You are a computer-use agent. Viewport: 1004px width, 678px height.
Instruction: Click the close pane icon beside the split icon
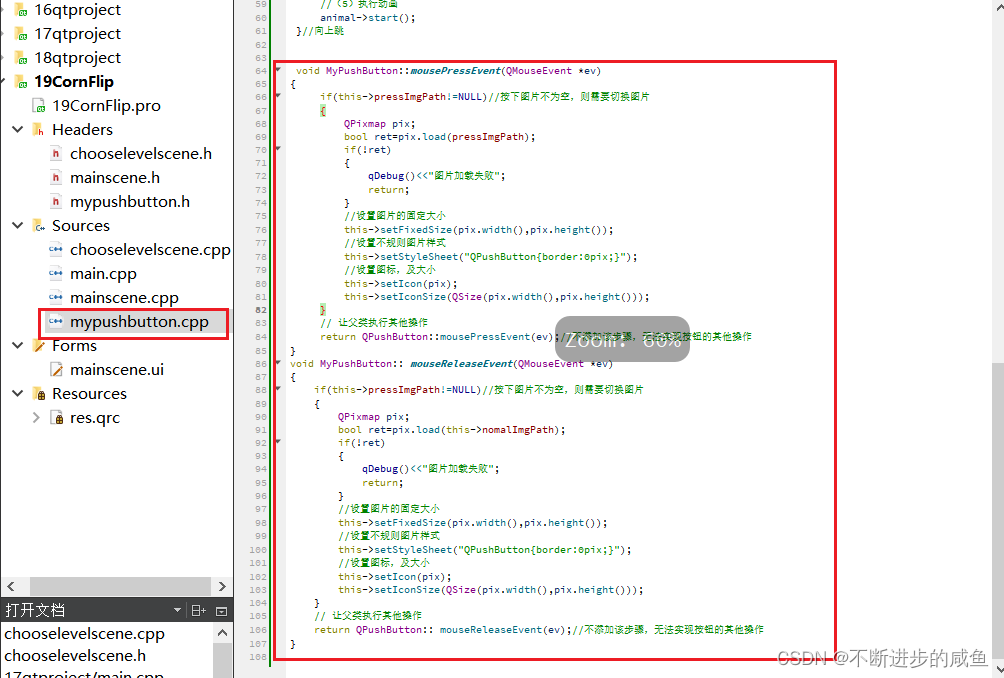pos(222,611)
